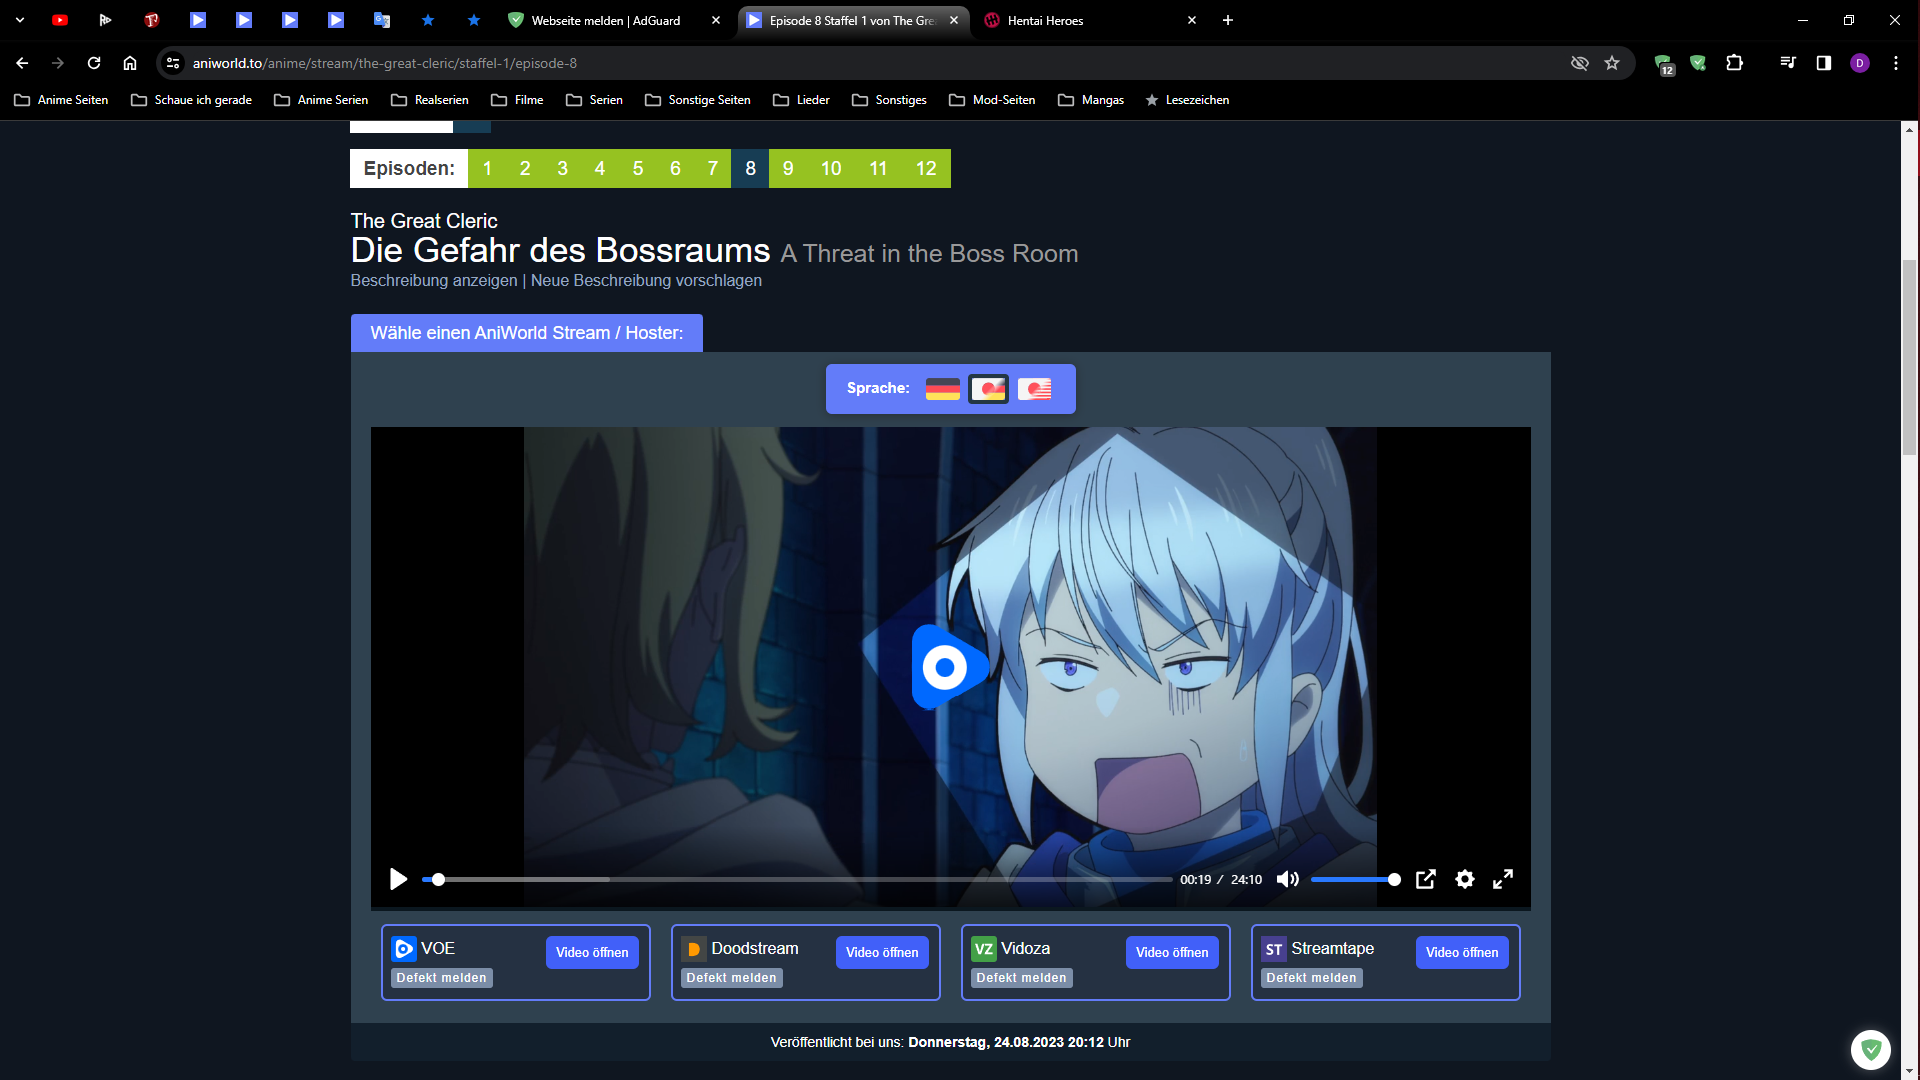Mute the video player volume

[1287, 879]
